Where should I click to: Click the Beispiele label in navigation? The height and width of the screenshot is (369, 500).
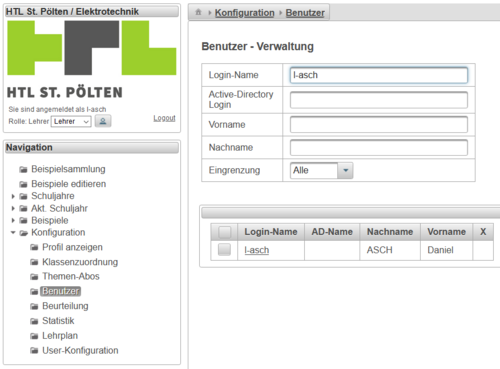point(50,220)
